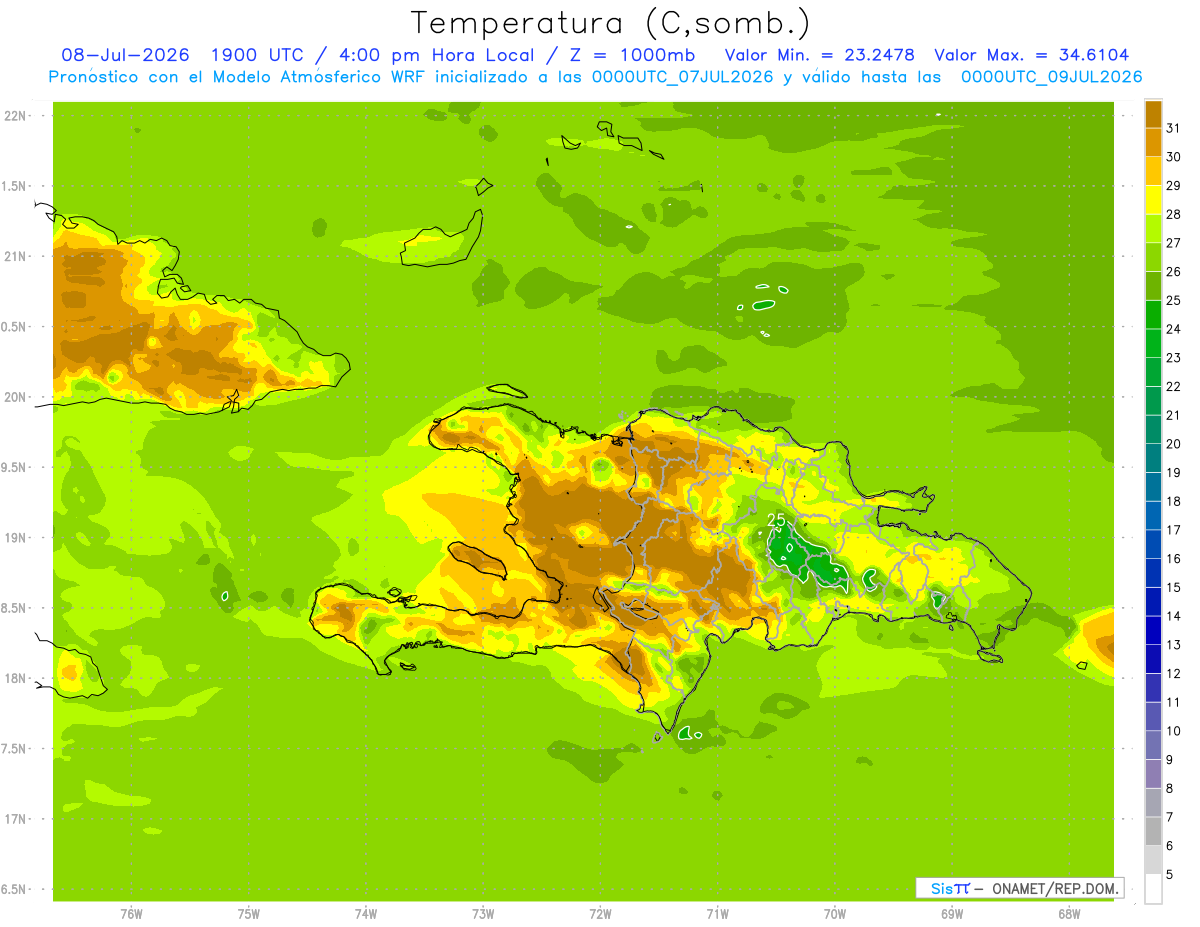Click the "Valor Max. = 34.6104" text

(x=1032, y=55)
